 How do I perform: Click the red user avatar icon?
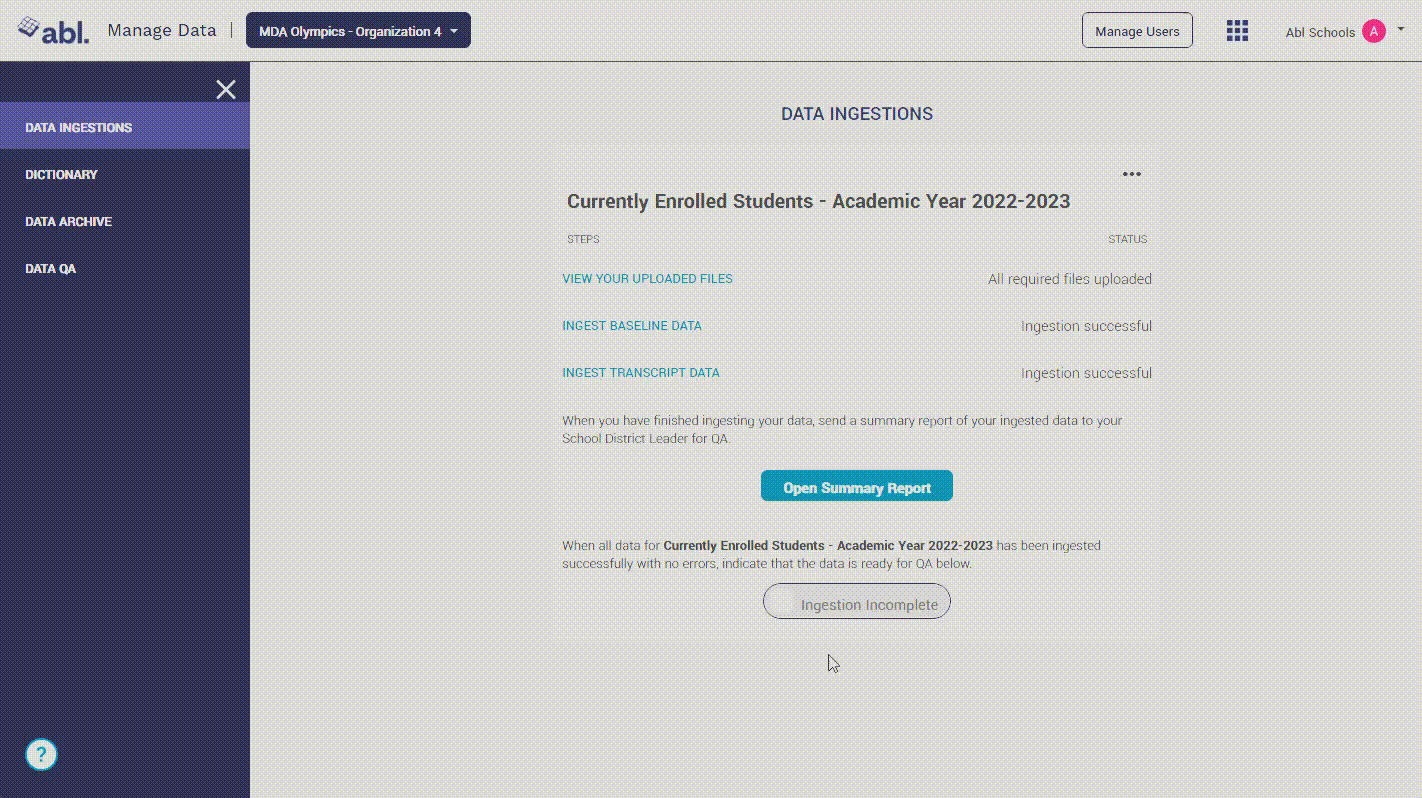pyautogui.click(x=1374, y=31)
